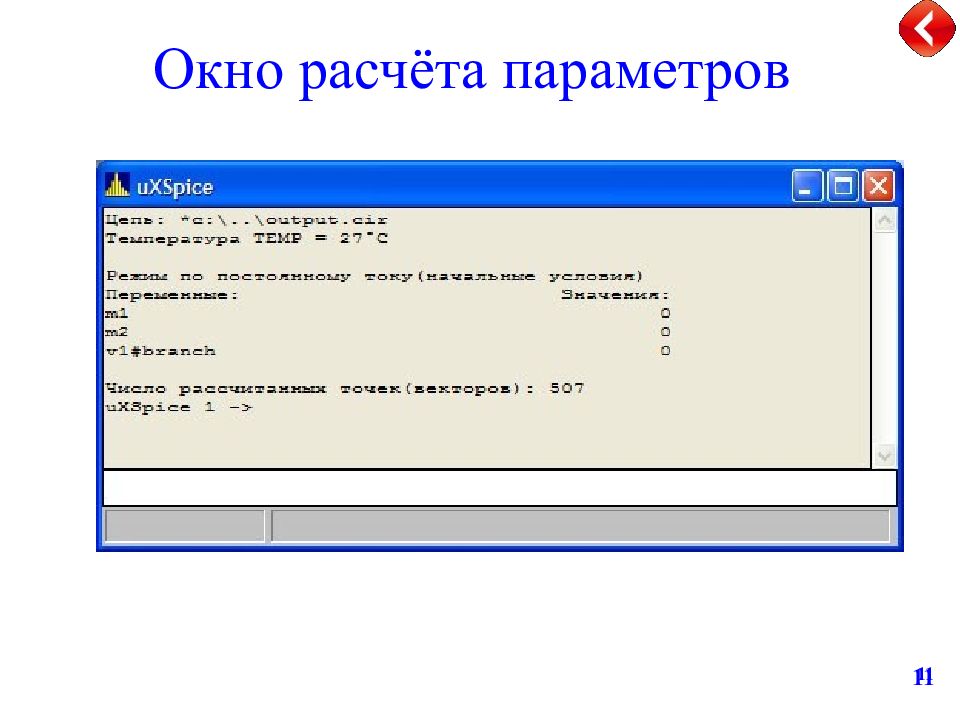Click the 'Число рассчитанных точек' line
The height and width of the screenshot is (720, 960).
345,388
